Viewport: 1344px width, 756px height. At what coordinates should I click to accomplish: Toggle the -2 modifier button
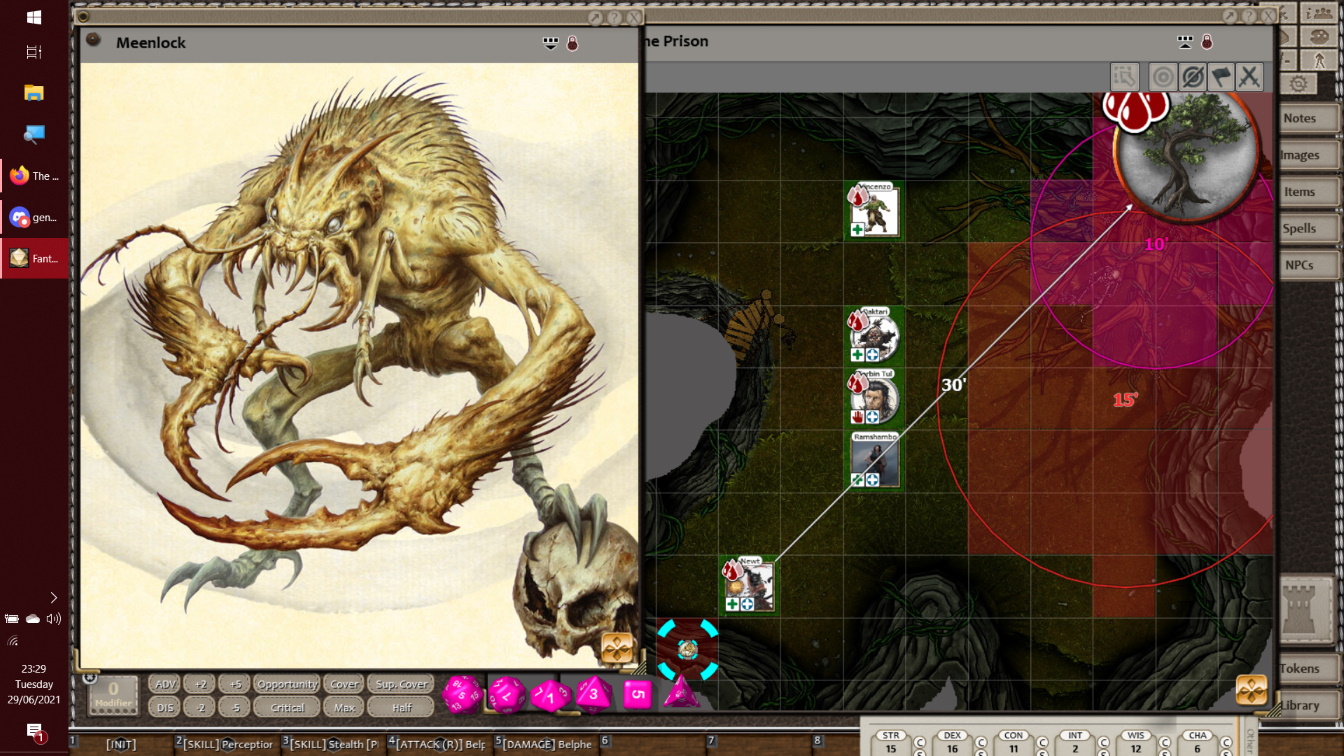(200, 707)
